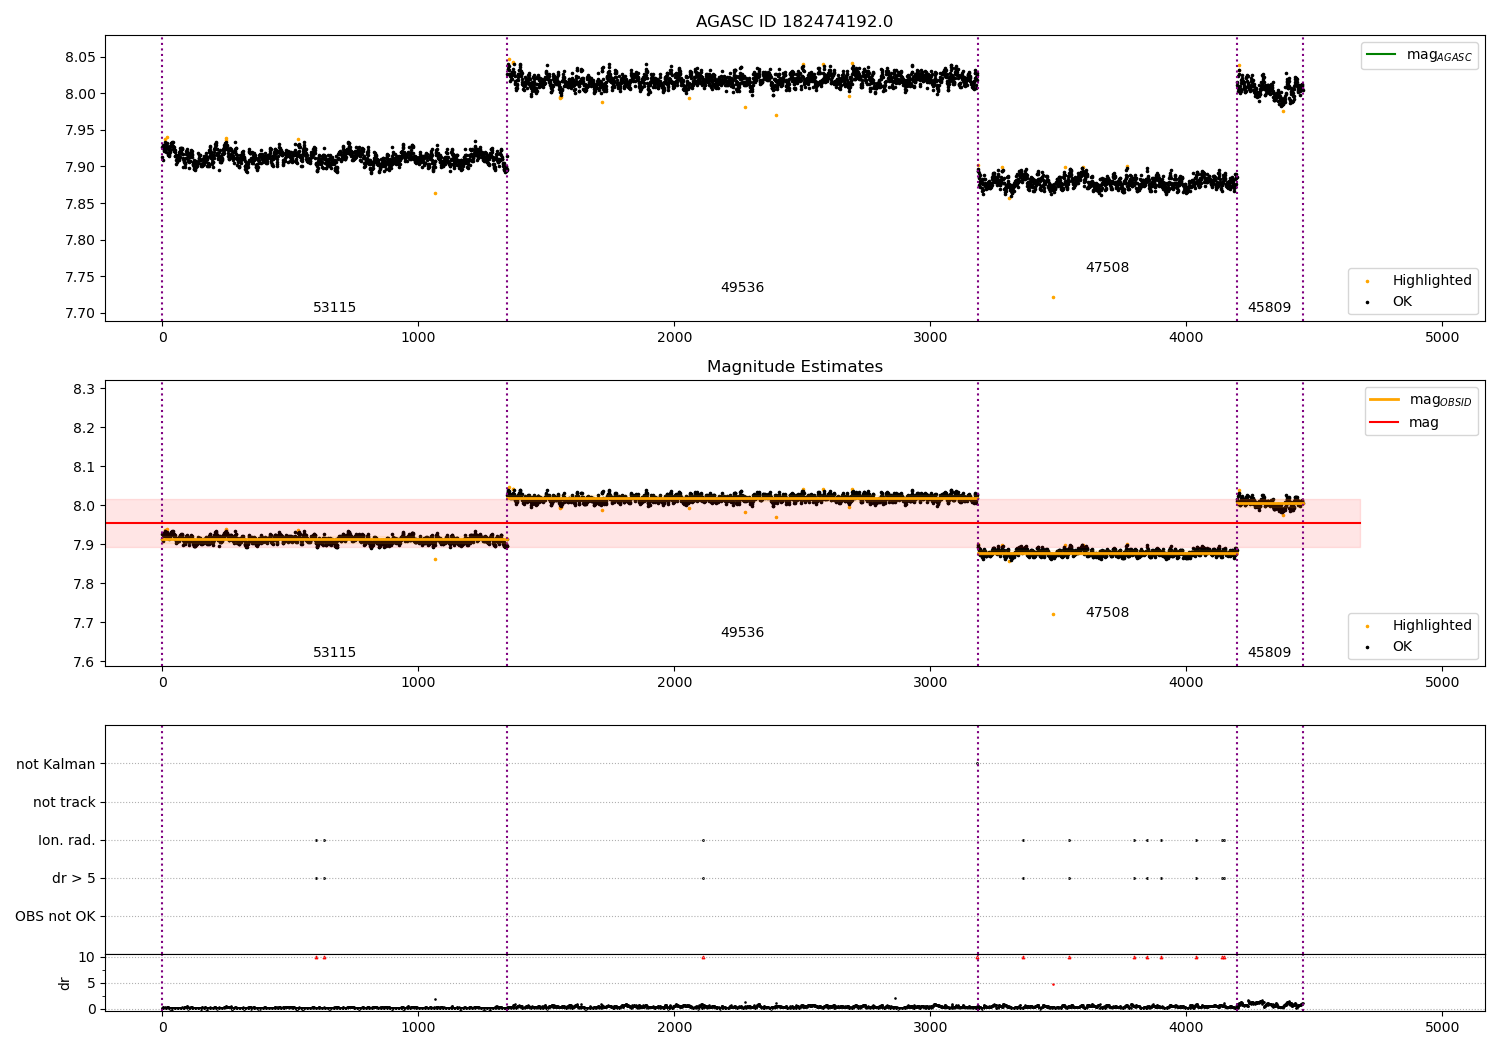Click the 'not Kalman' flag point

(977, 764)
